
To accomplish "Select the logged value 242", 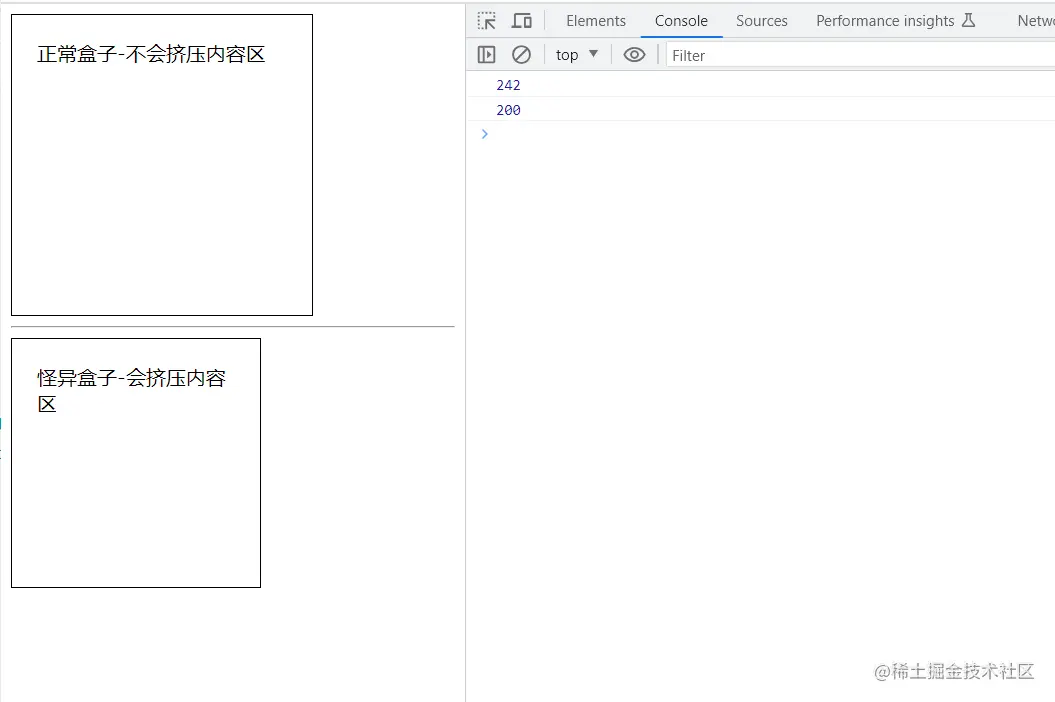I will pos(508,85).
